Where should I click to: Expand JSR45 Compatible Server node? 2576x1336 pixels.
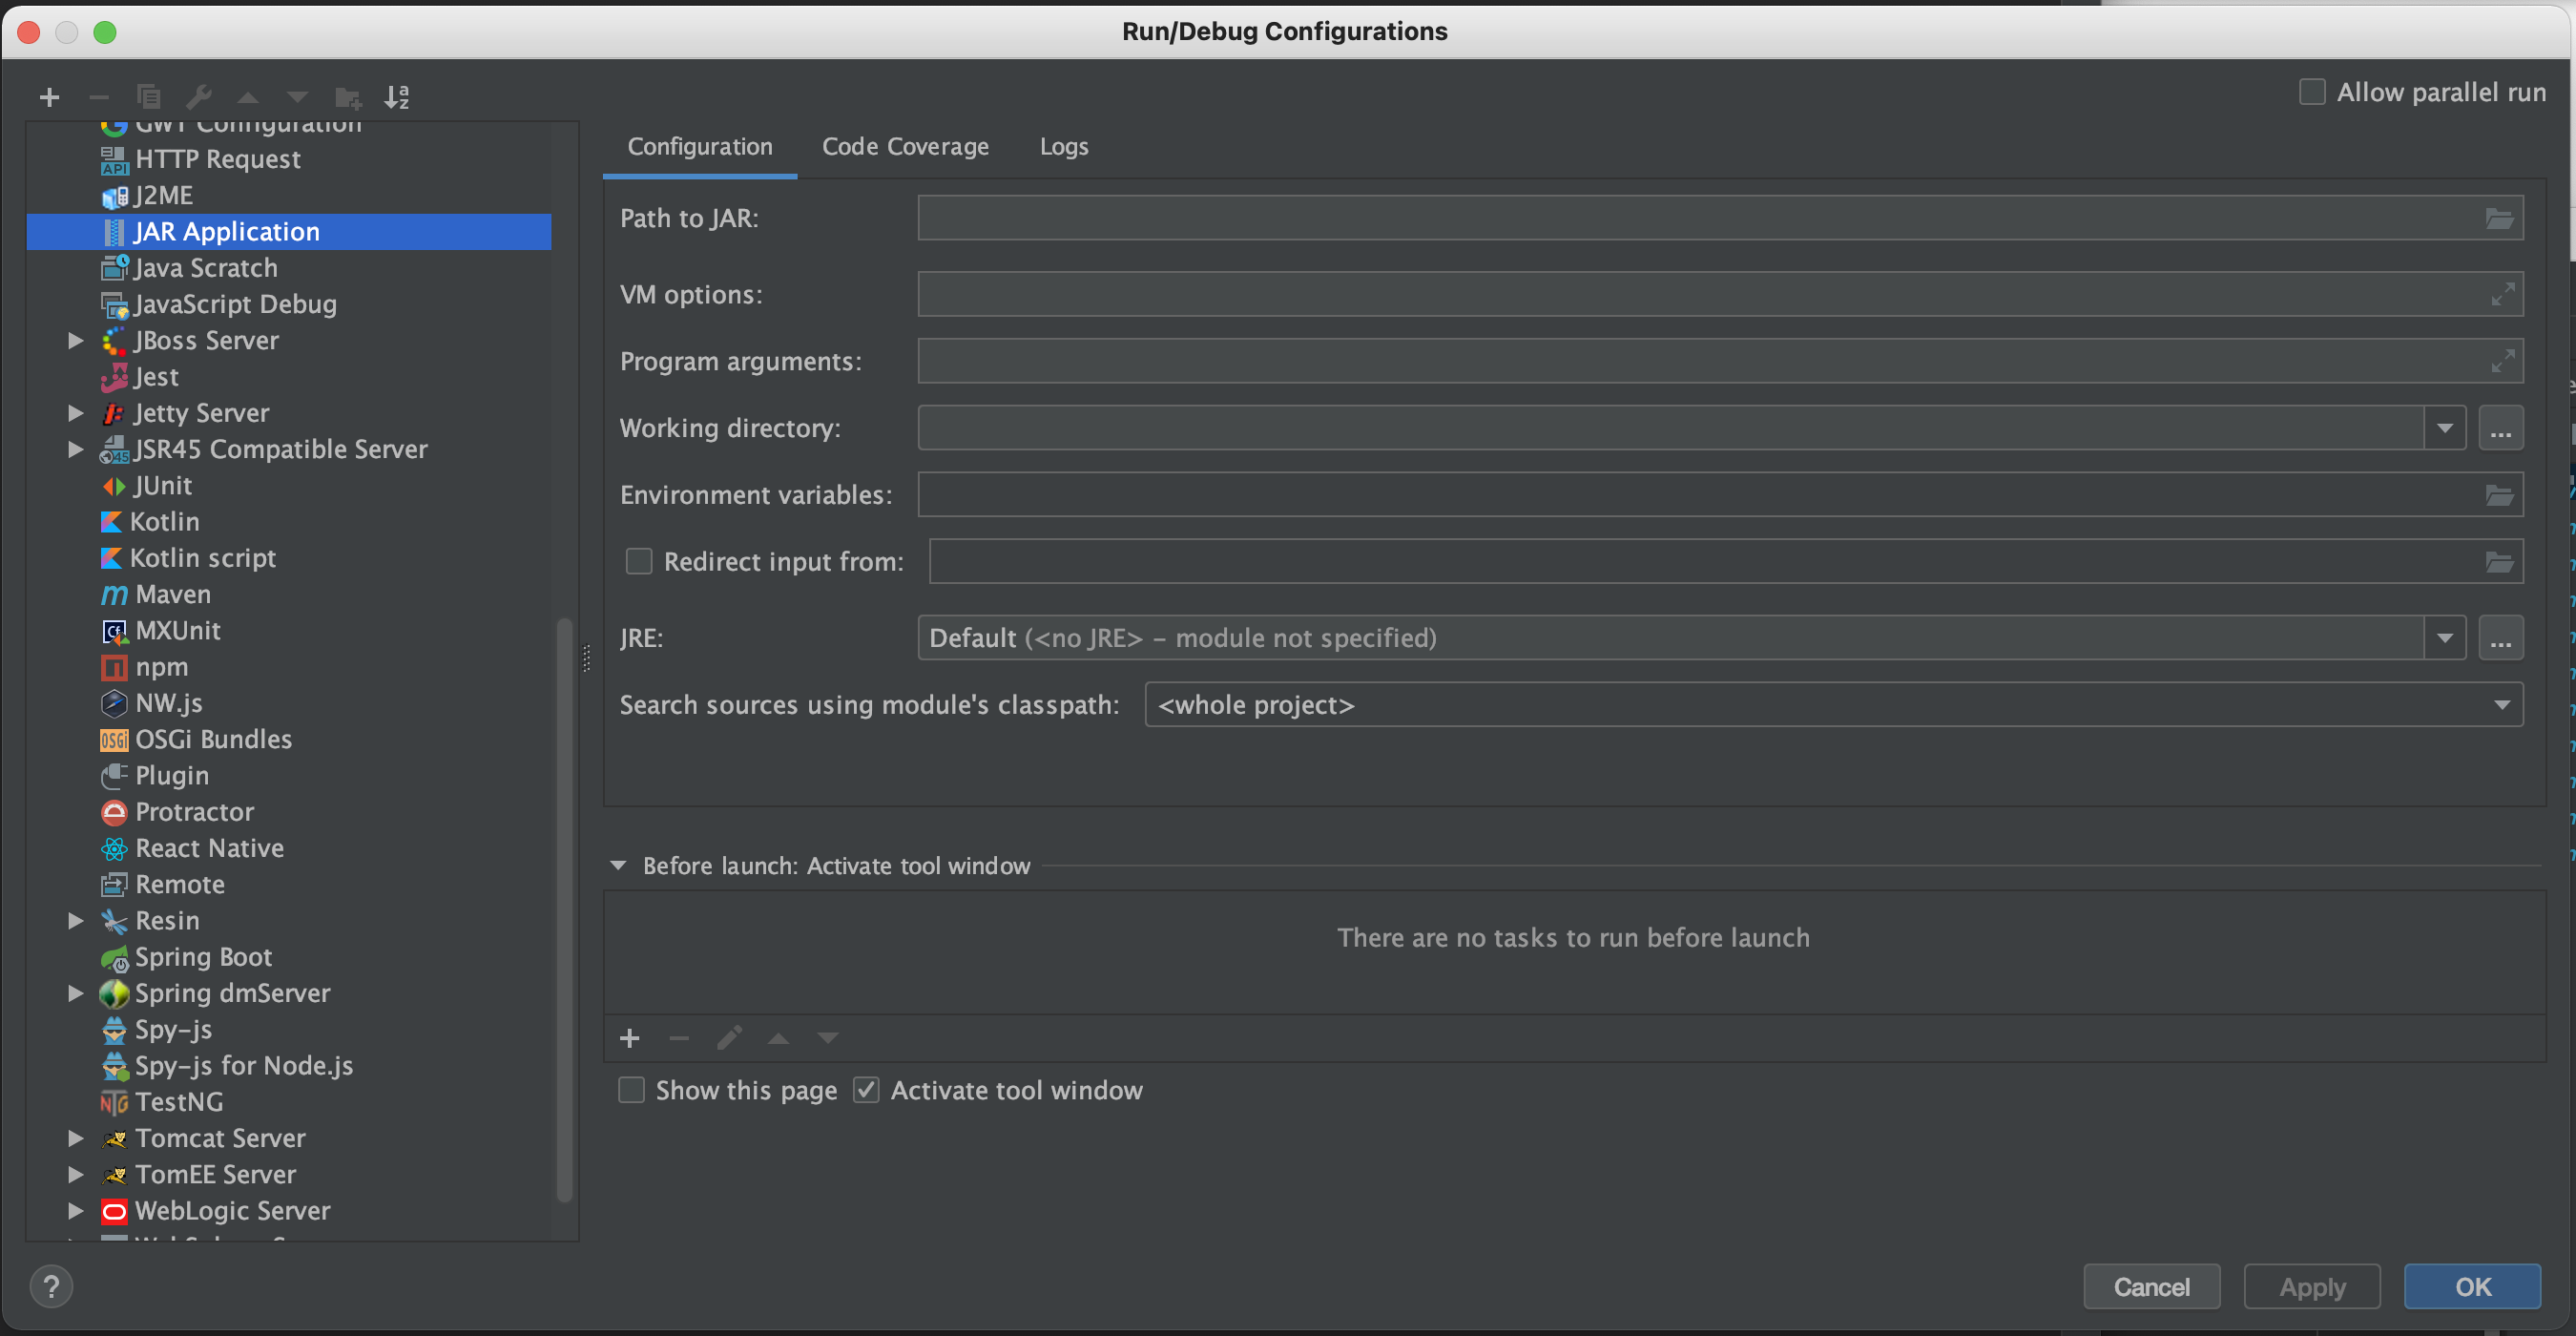75,449
